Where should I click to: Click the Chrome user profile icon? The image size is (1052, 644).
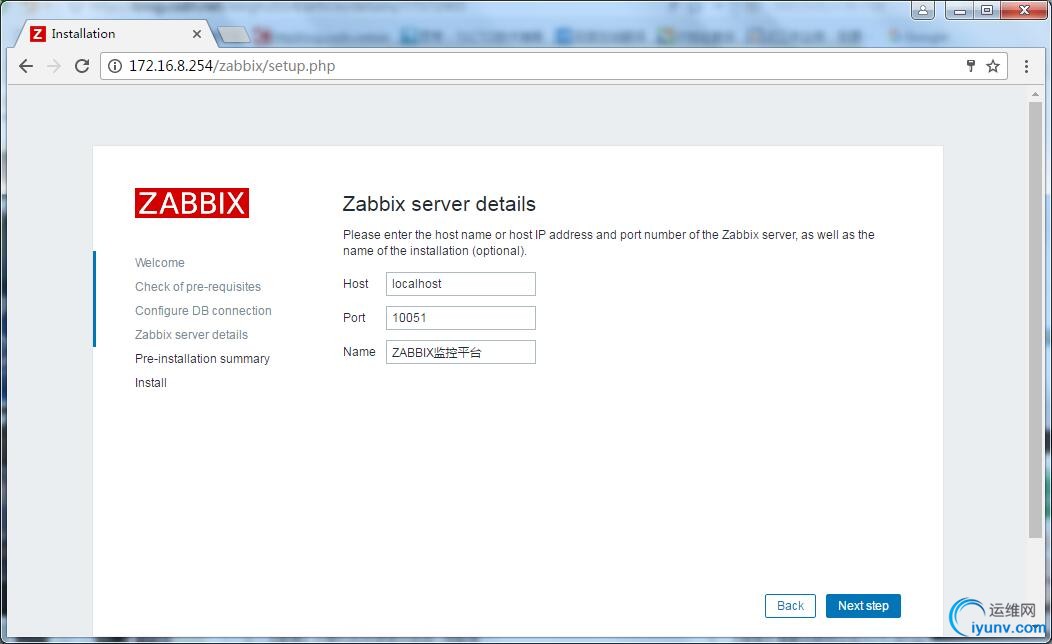point(923,10)
